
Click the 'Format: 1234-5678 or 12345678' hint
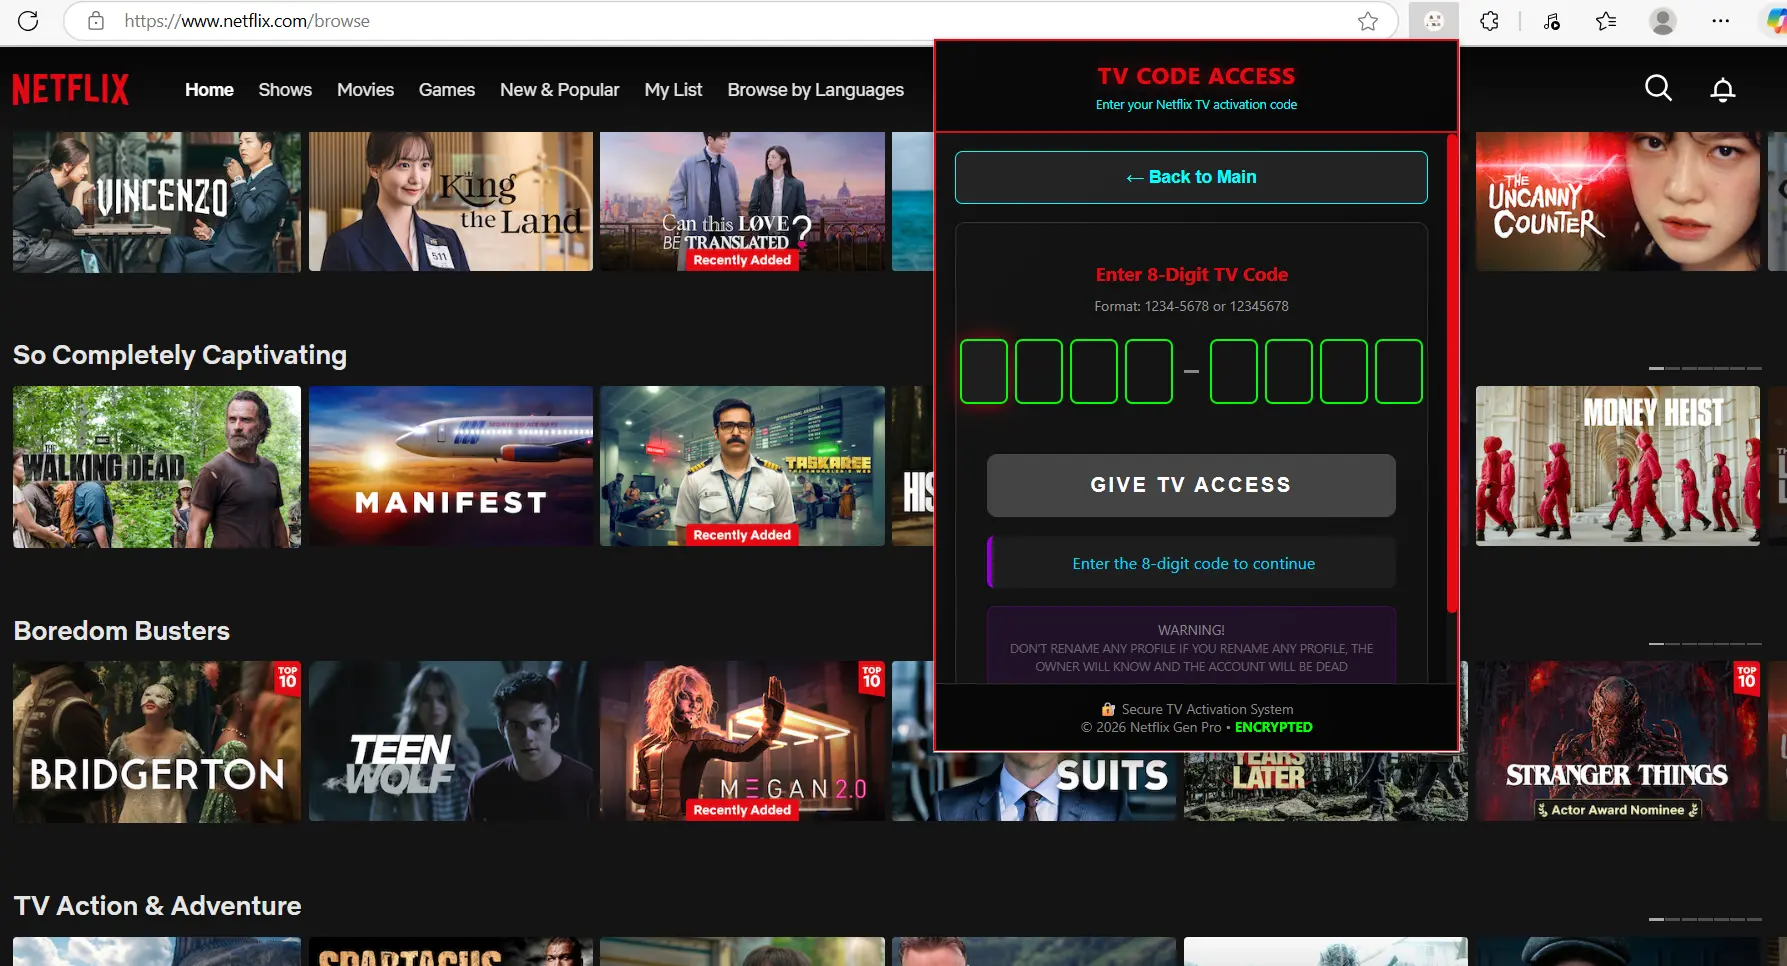coord(1191,306)
